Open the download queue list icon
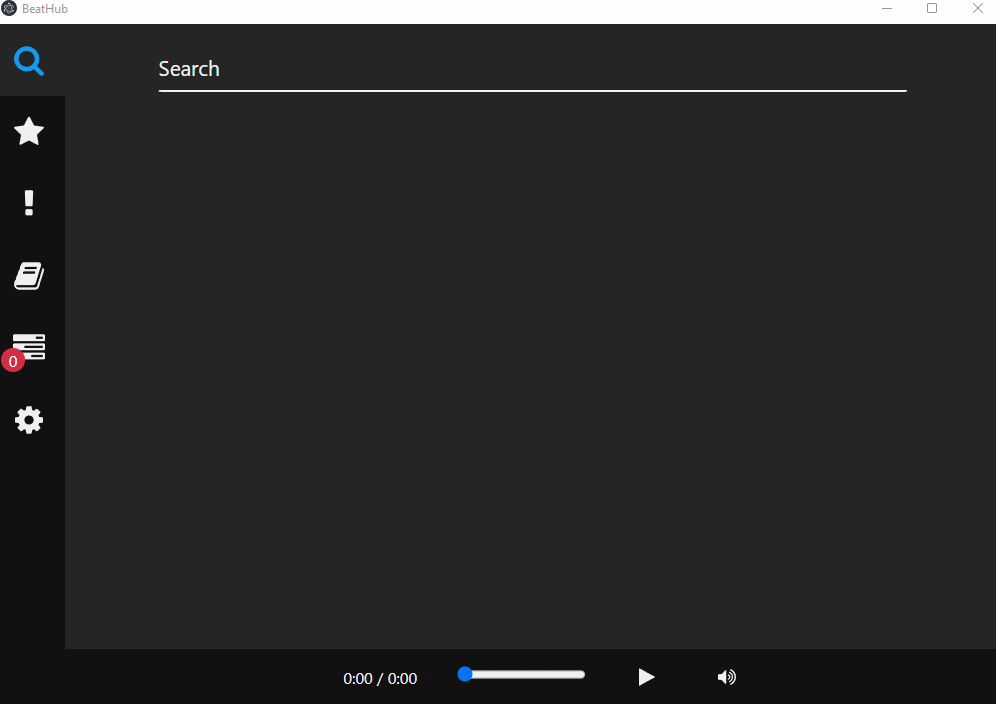This screenshot has height=704, width=996. (29, 346)
